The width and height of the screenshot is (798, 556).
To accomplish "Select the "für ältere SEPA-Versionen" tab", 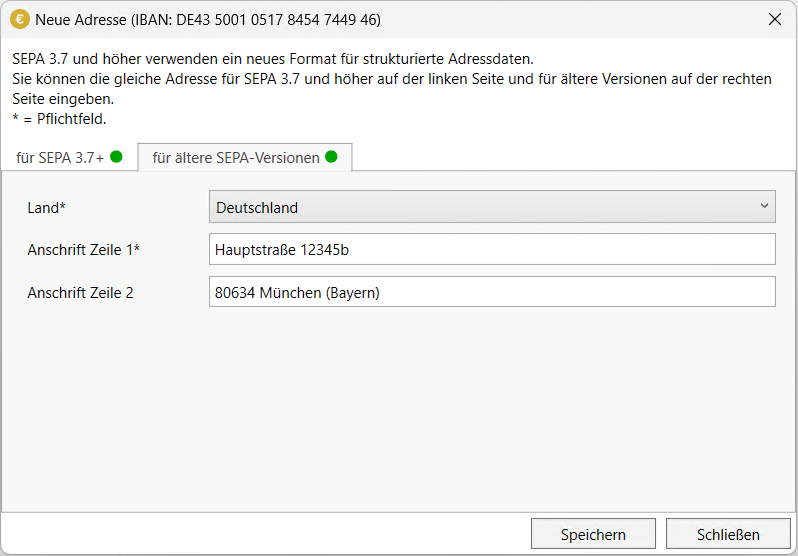I will 245,158.
